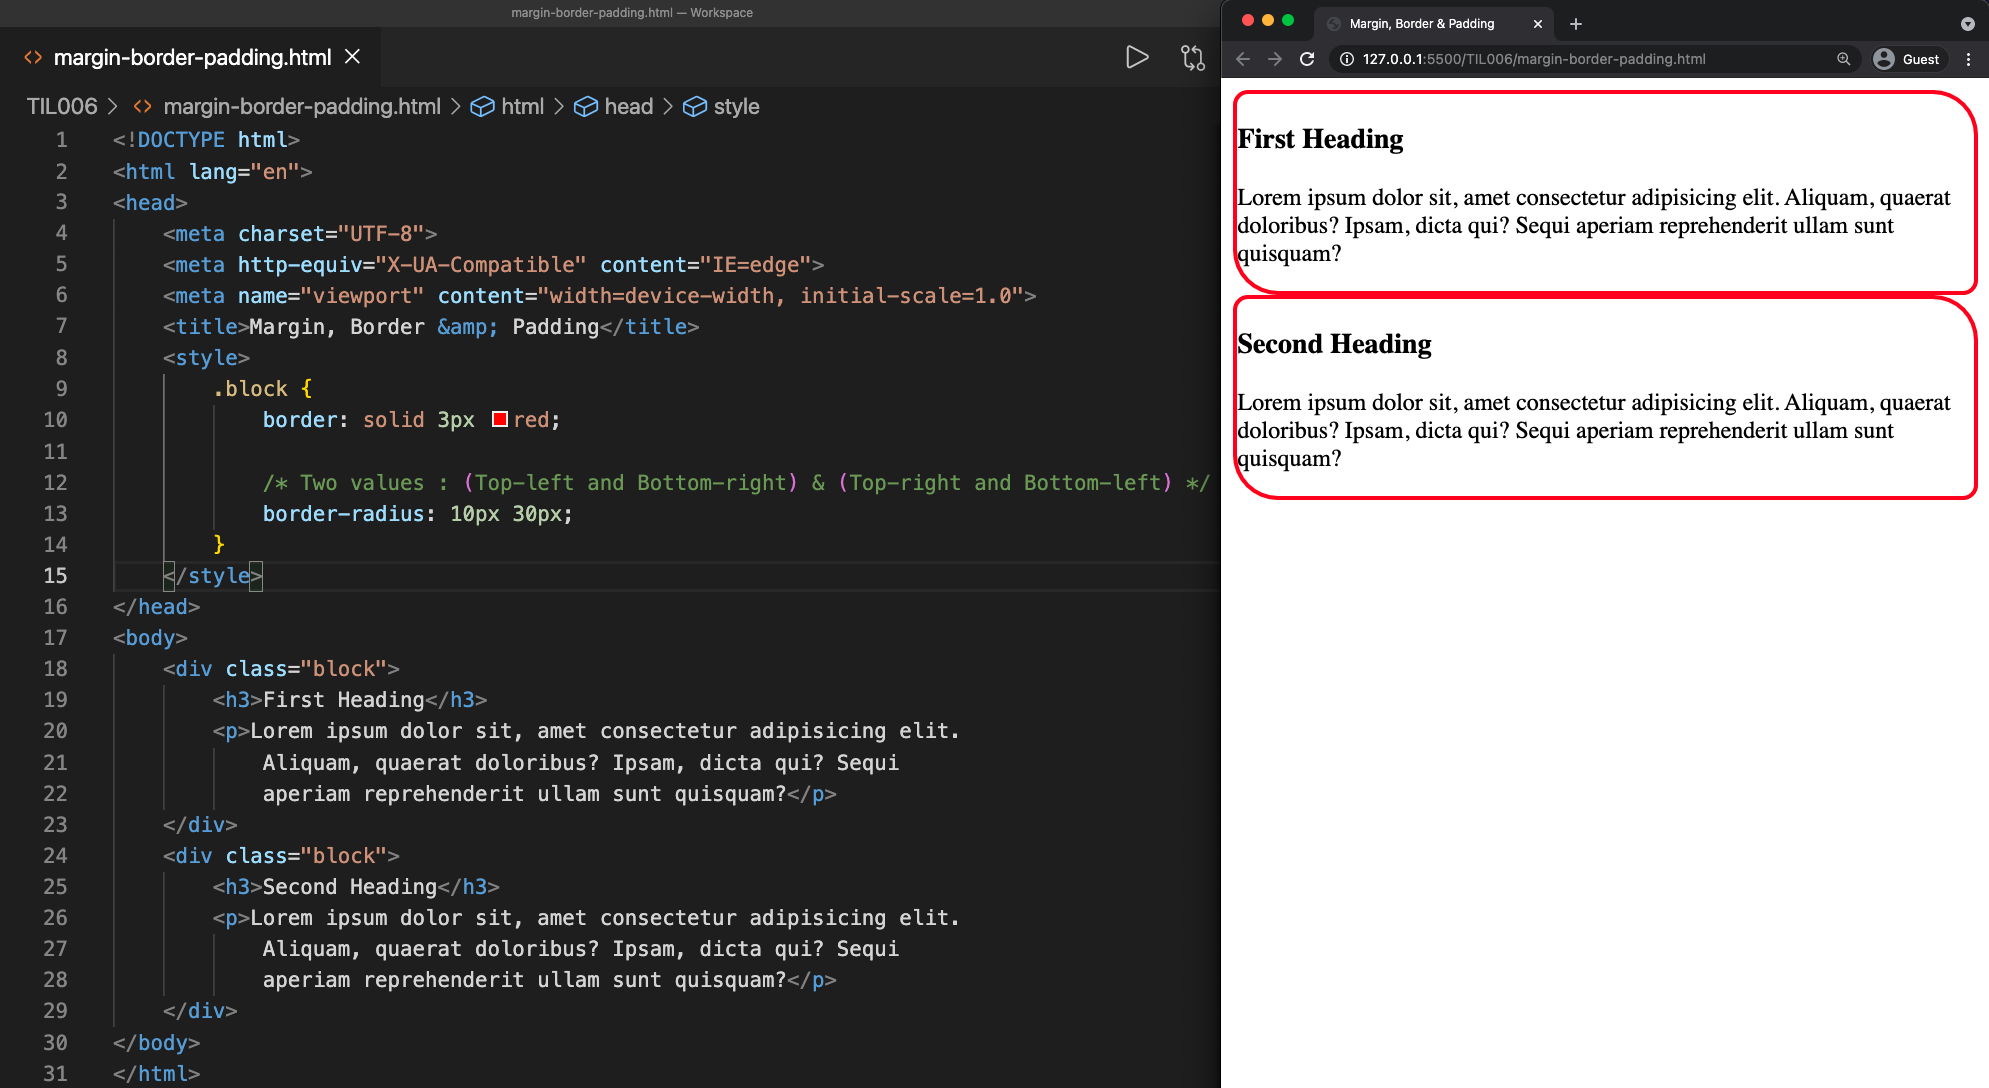This screenshot has width=1989, height=1088.
Task: Click the red color swatch on line 10
Action: coord(500,420)
